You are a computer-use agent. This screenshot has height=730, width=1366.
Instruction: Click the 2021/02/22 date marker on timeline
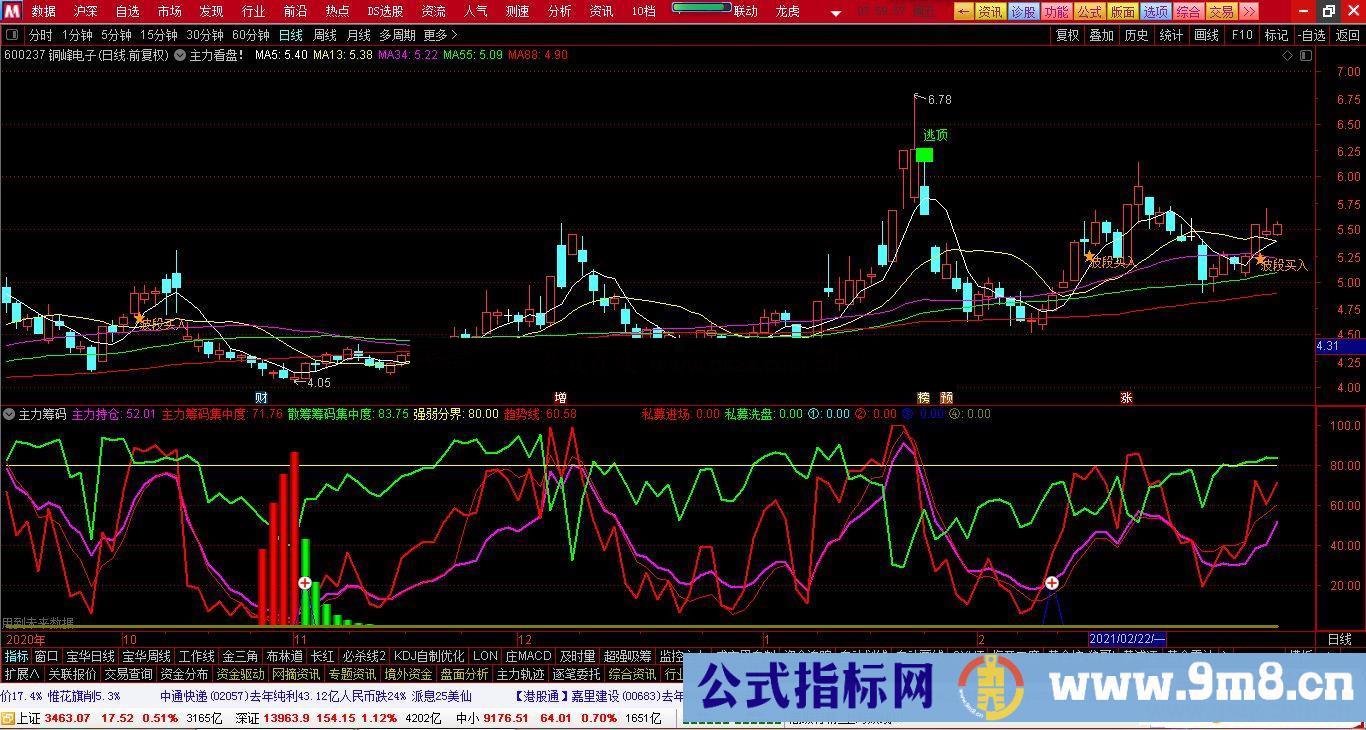(1127, 639)
